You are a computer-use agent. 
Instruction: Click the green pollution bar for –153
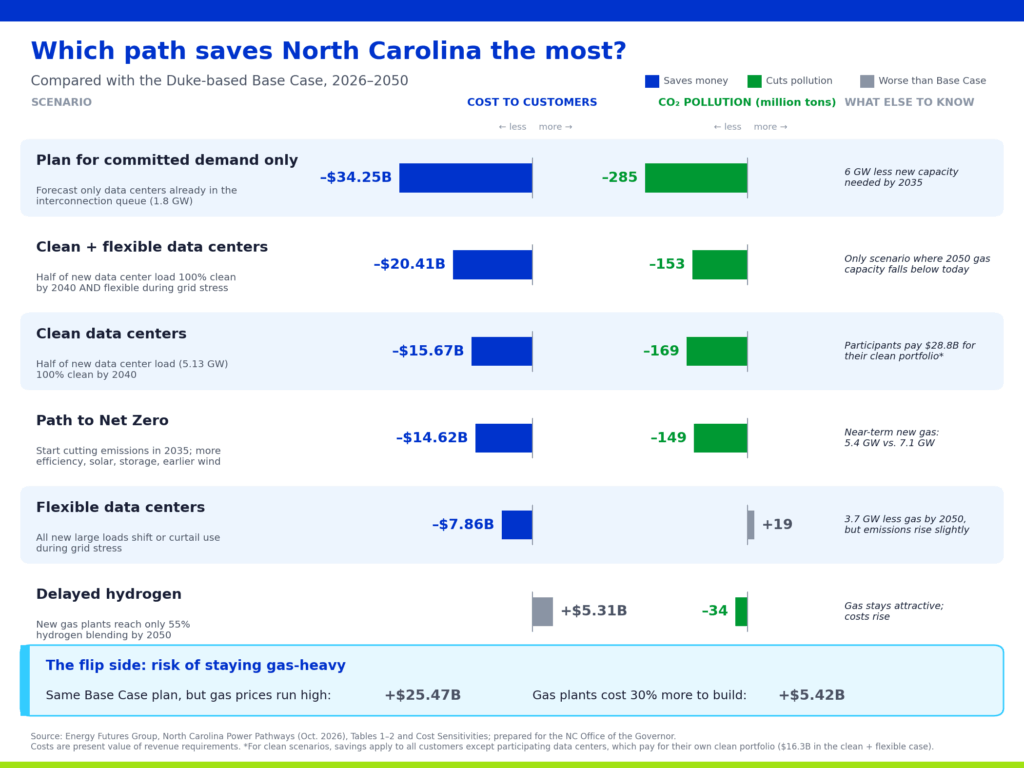[x=720, y=264]
